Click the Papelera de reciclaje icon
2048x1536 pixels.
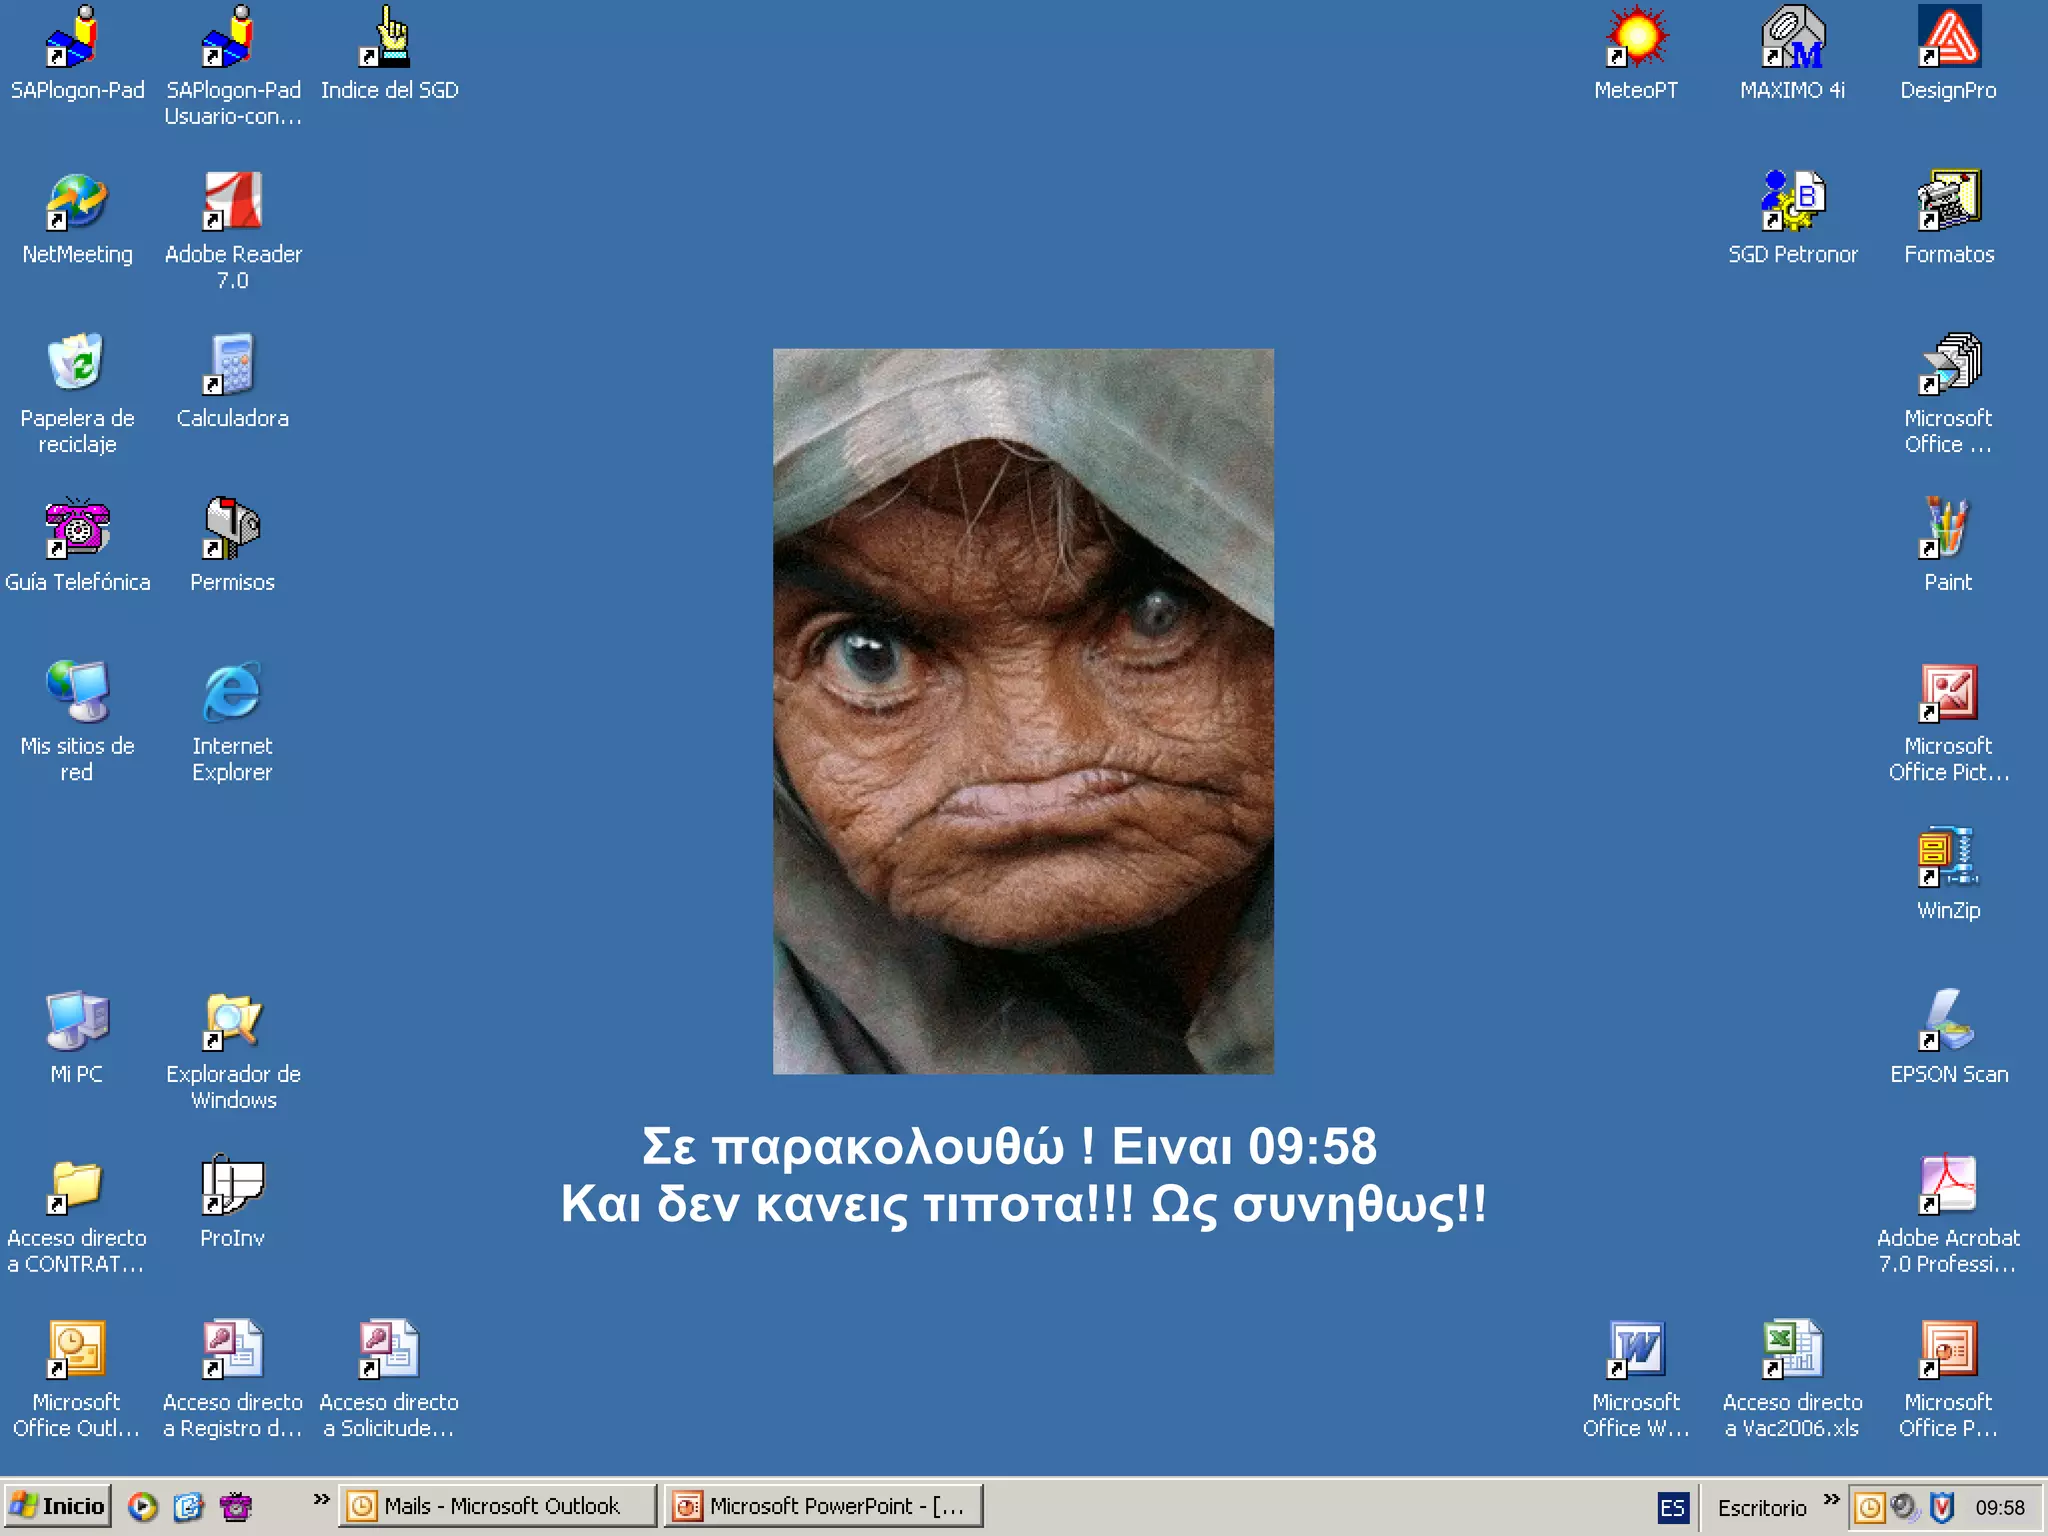point(77,364)
